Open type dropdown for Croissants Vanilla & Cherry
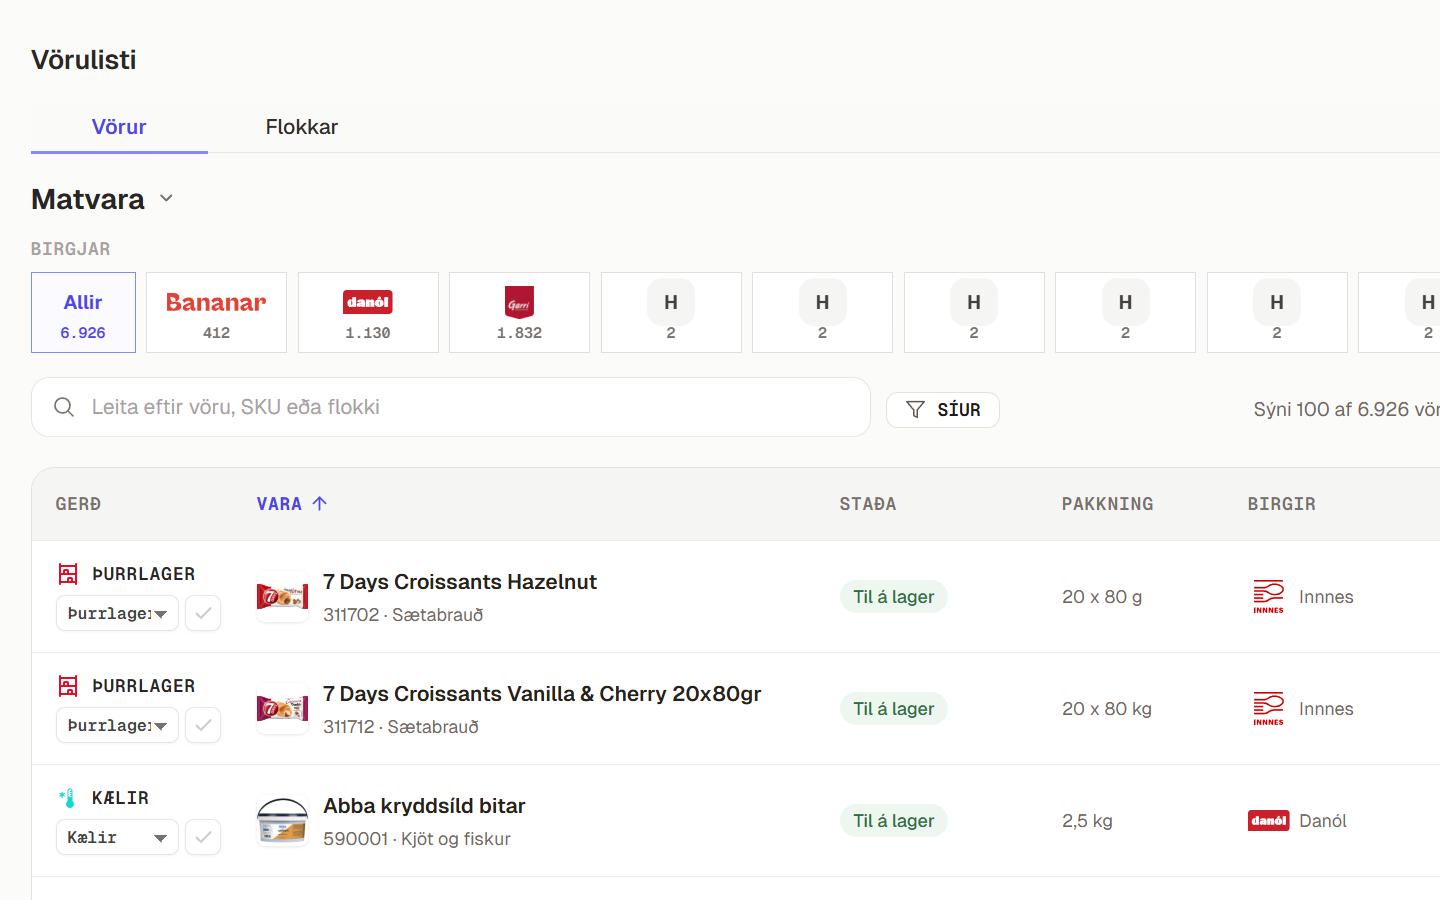This screenshot has width=1440, height=900. [117, 725]
